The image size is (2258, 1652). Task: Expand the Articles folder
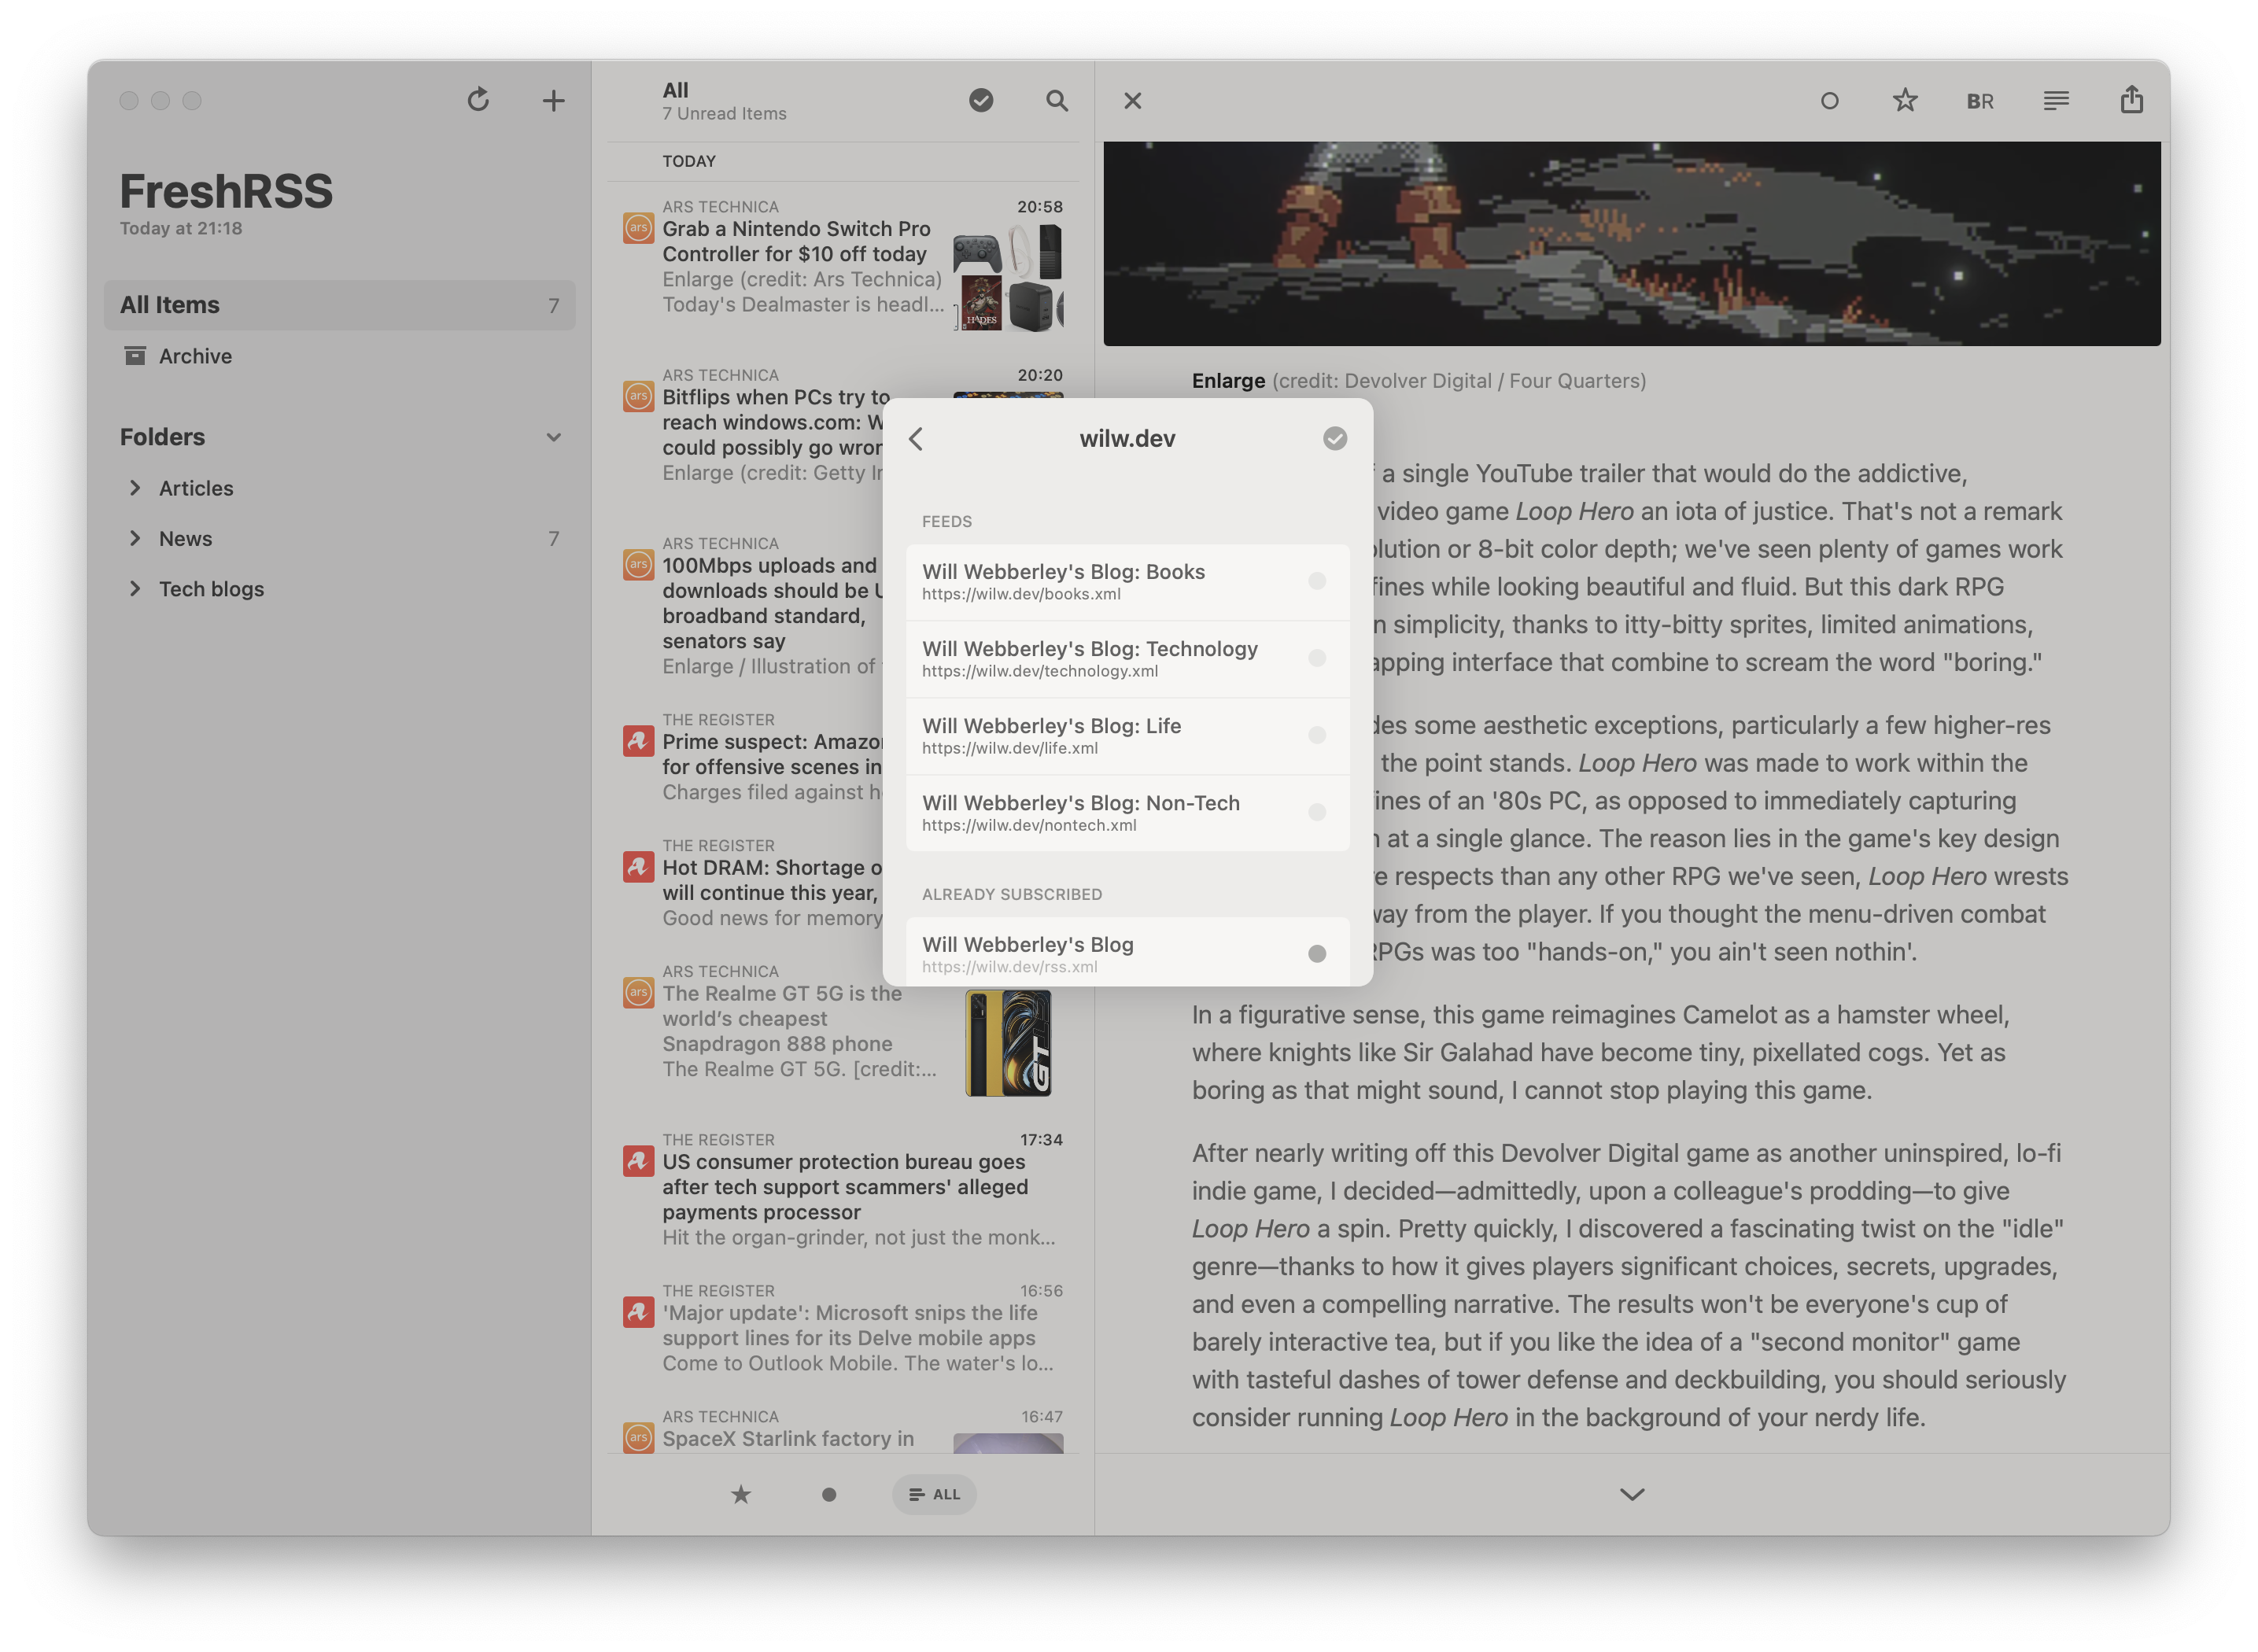click(x=137, y=488)
